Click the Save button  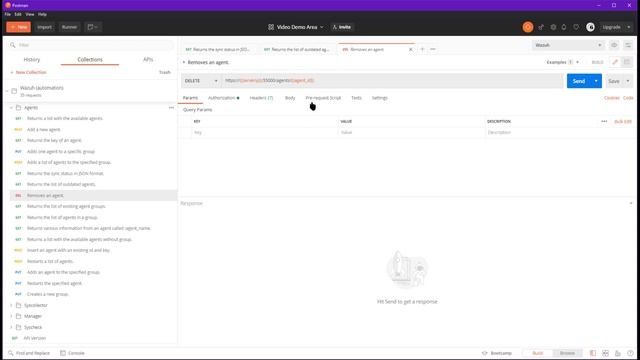pyautogui.click(x=614, y=81)
